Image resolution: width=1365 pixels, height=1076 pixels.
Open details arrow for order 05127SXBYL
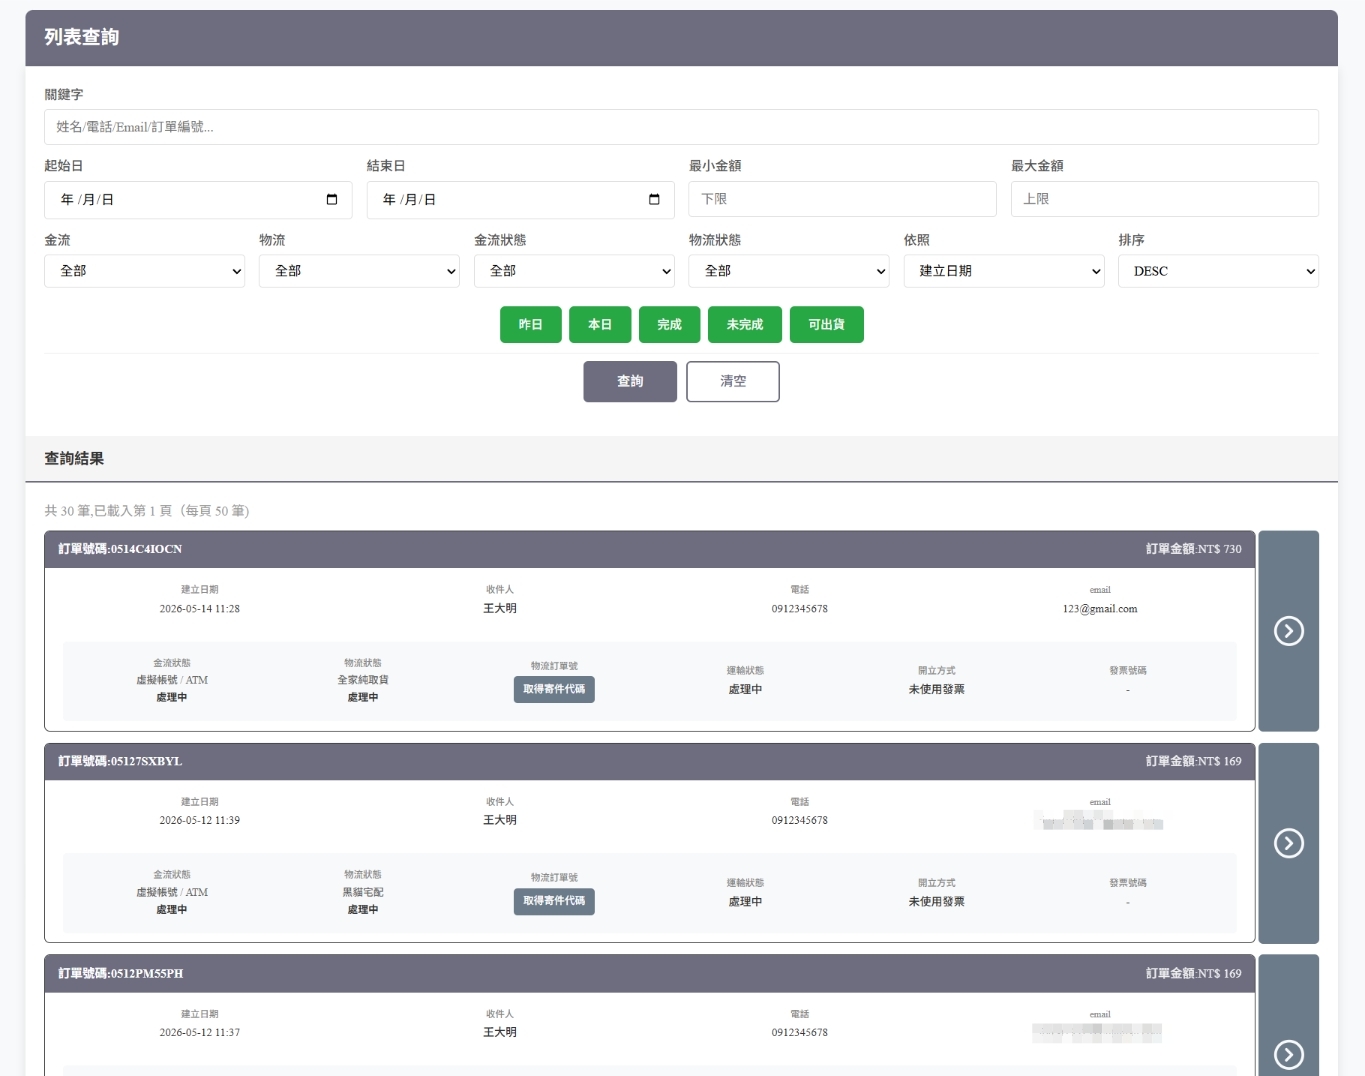tap(1288, 843)
